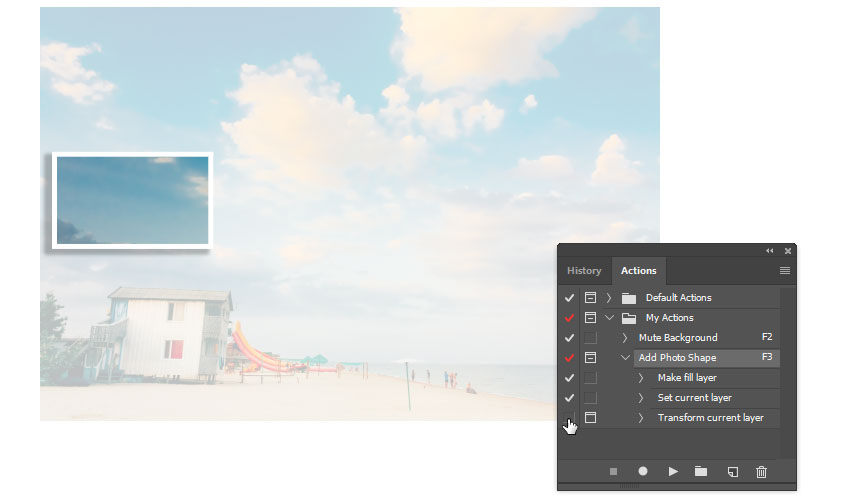This screenshot has height=500, width=850.
Task: Click the F2 shortcut label
Action: click(767, 337)
